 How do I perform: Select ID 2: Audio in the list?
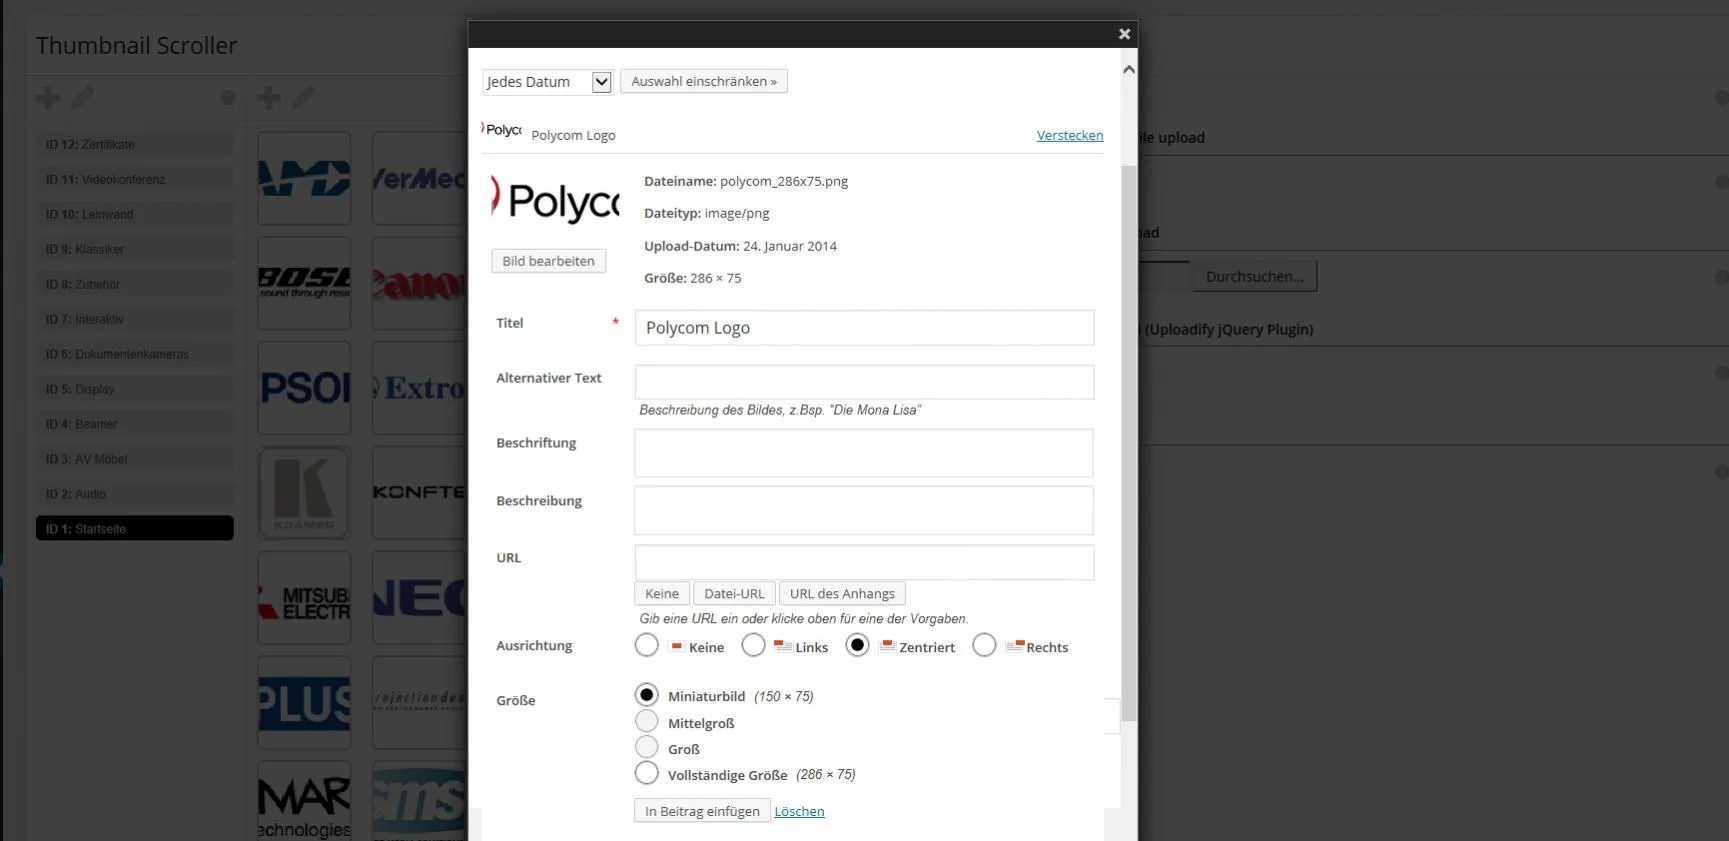click(135, 494)
